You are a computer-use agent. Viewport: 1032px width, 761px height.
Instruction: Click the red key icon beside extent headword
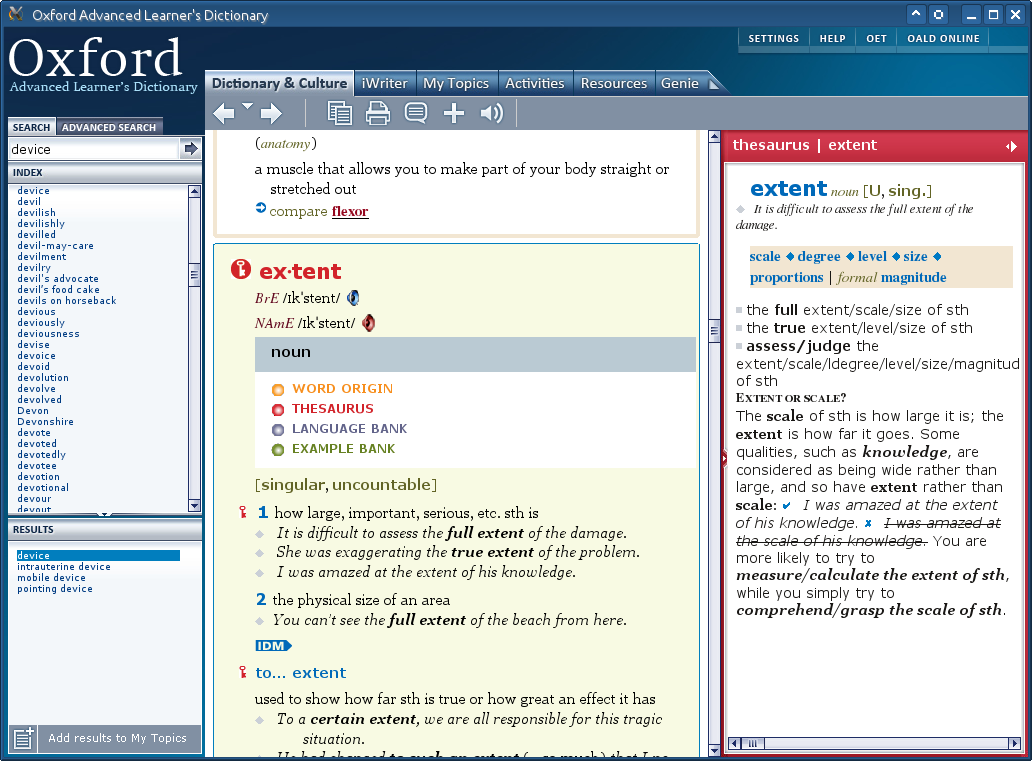tap(241, 269)
